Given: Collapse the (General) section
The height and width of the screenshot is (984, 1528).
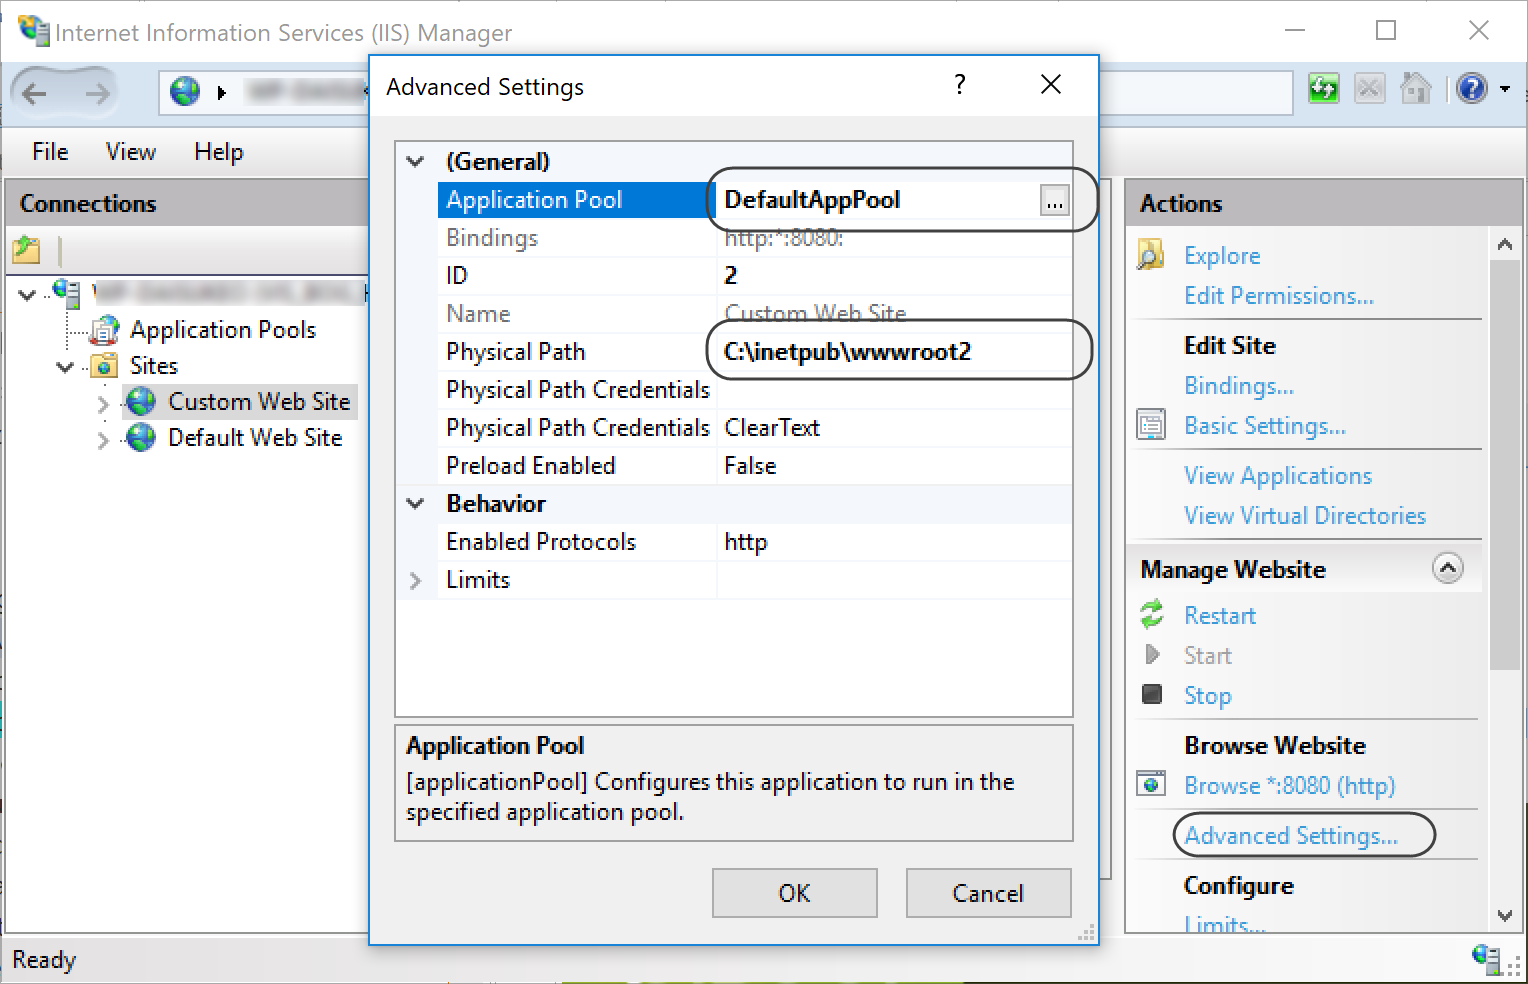Looking at the screenshot, I should pos(415,161).
